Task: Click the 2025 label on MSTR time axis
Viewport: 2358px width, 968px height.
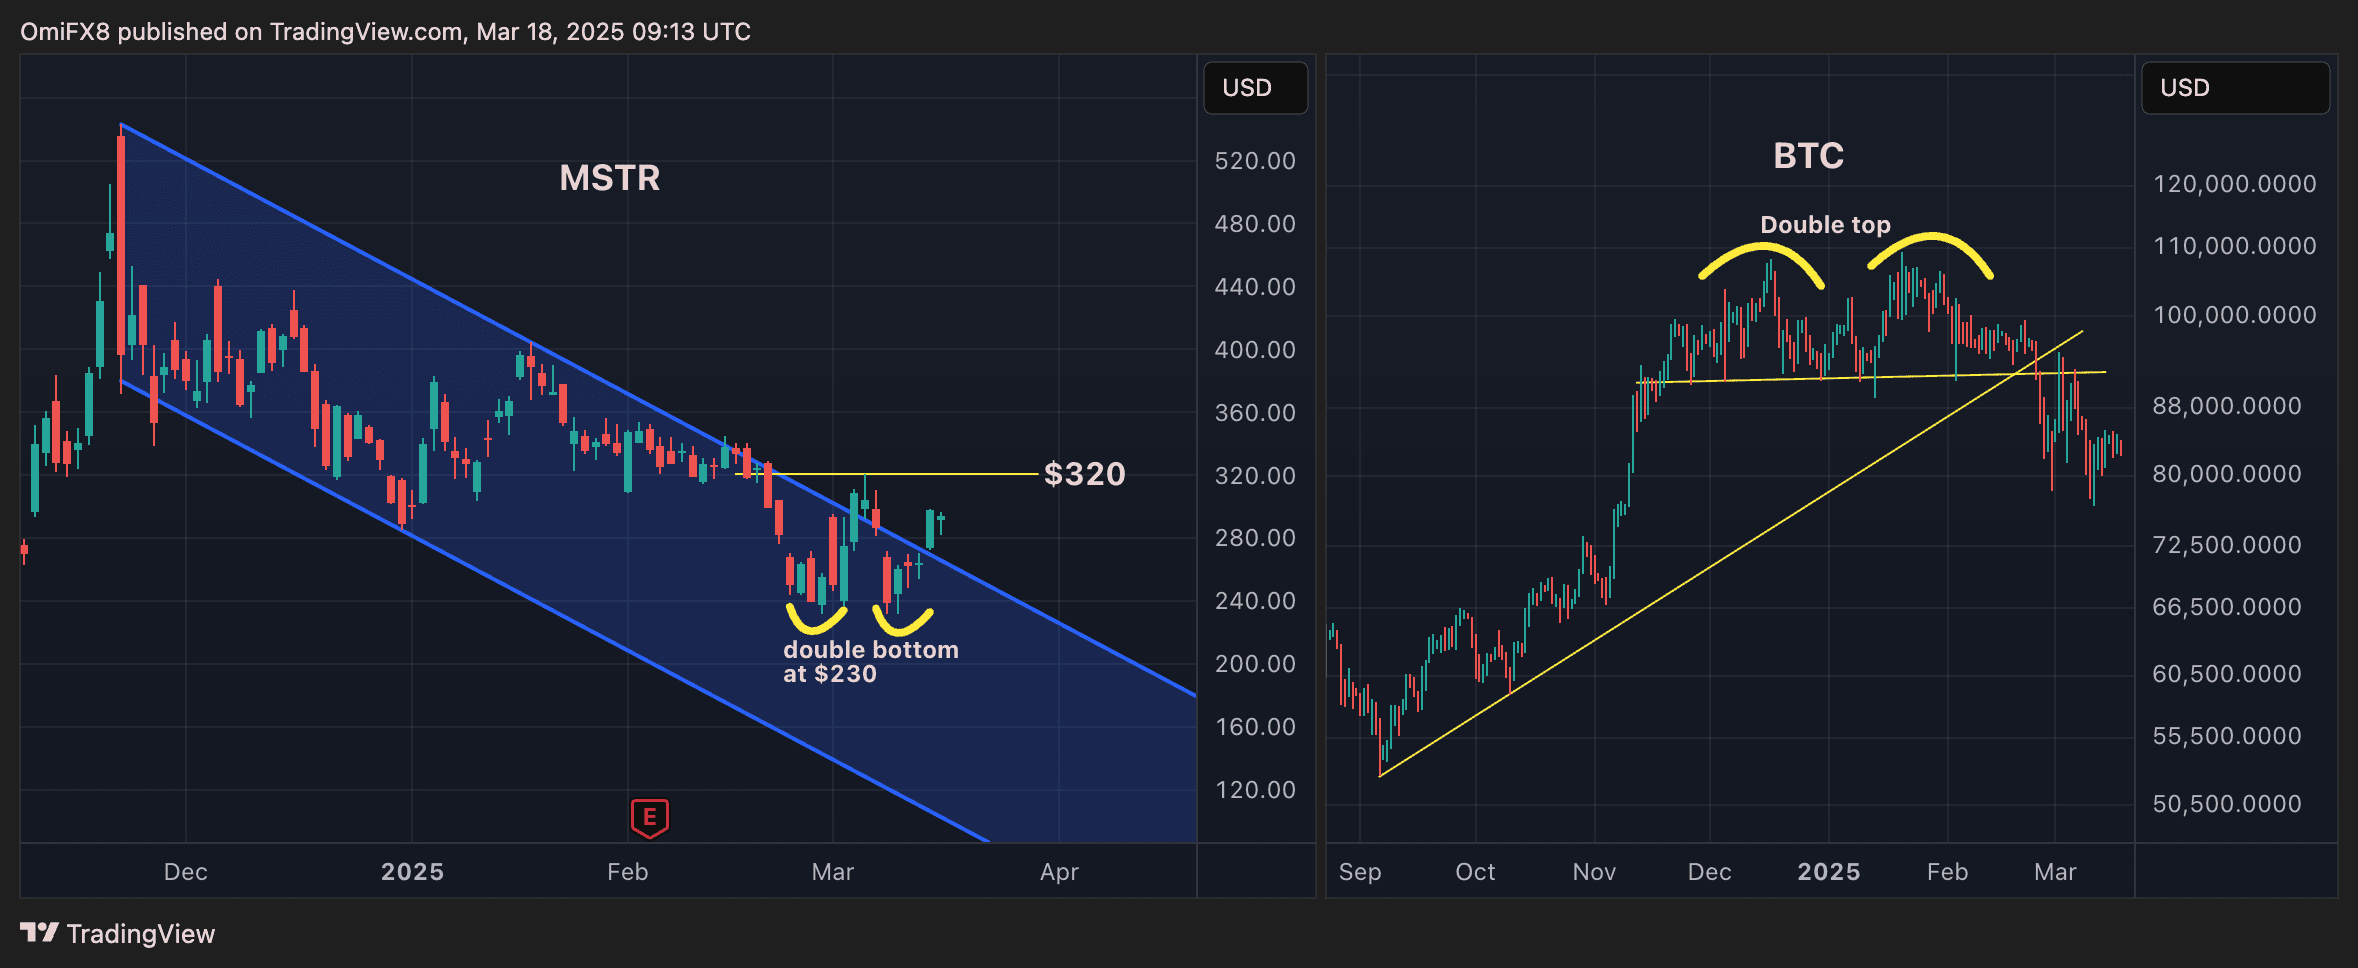Action: point(412,872)
